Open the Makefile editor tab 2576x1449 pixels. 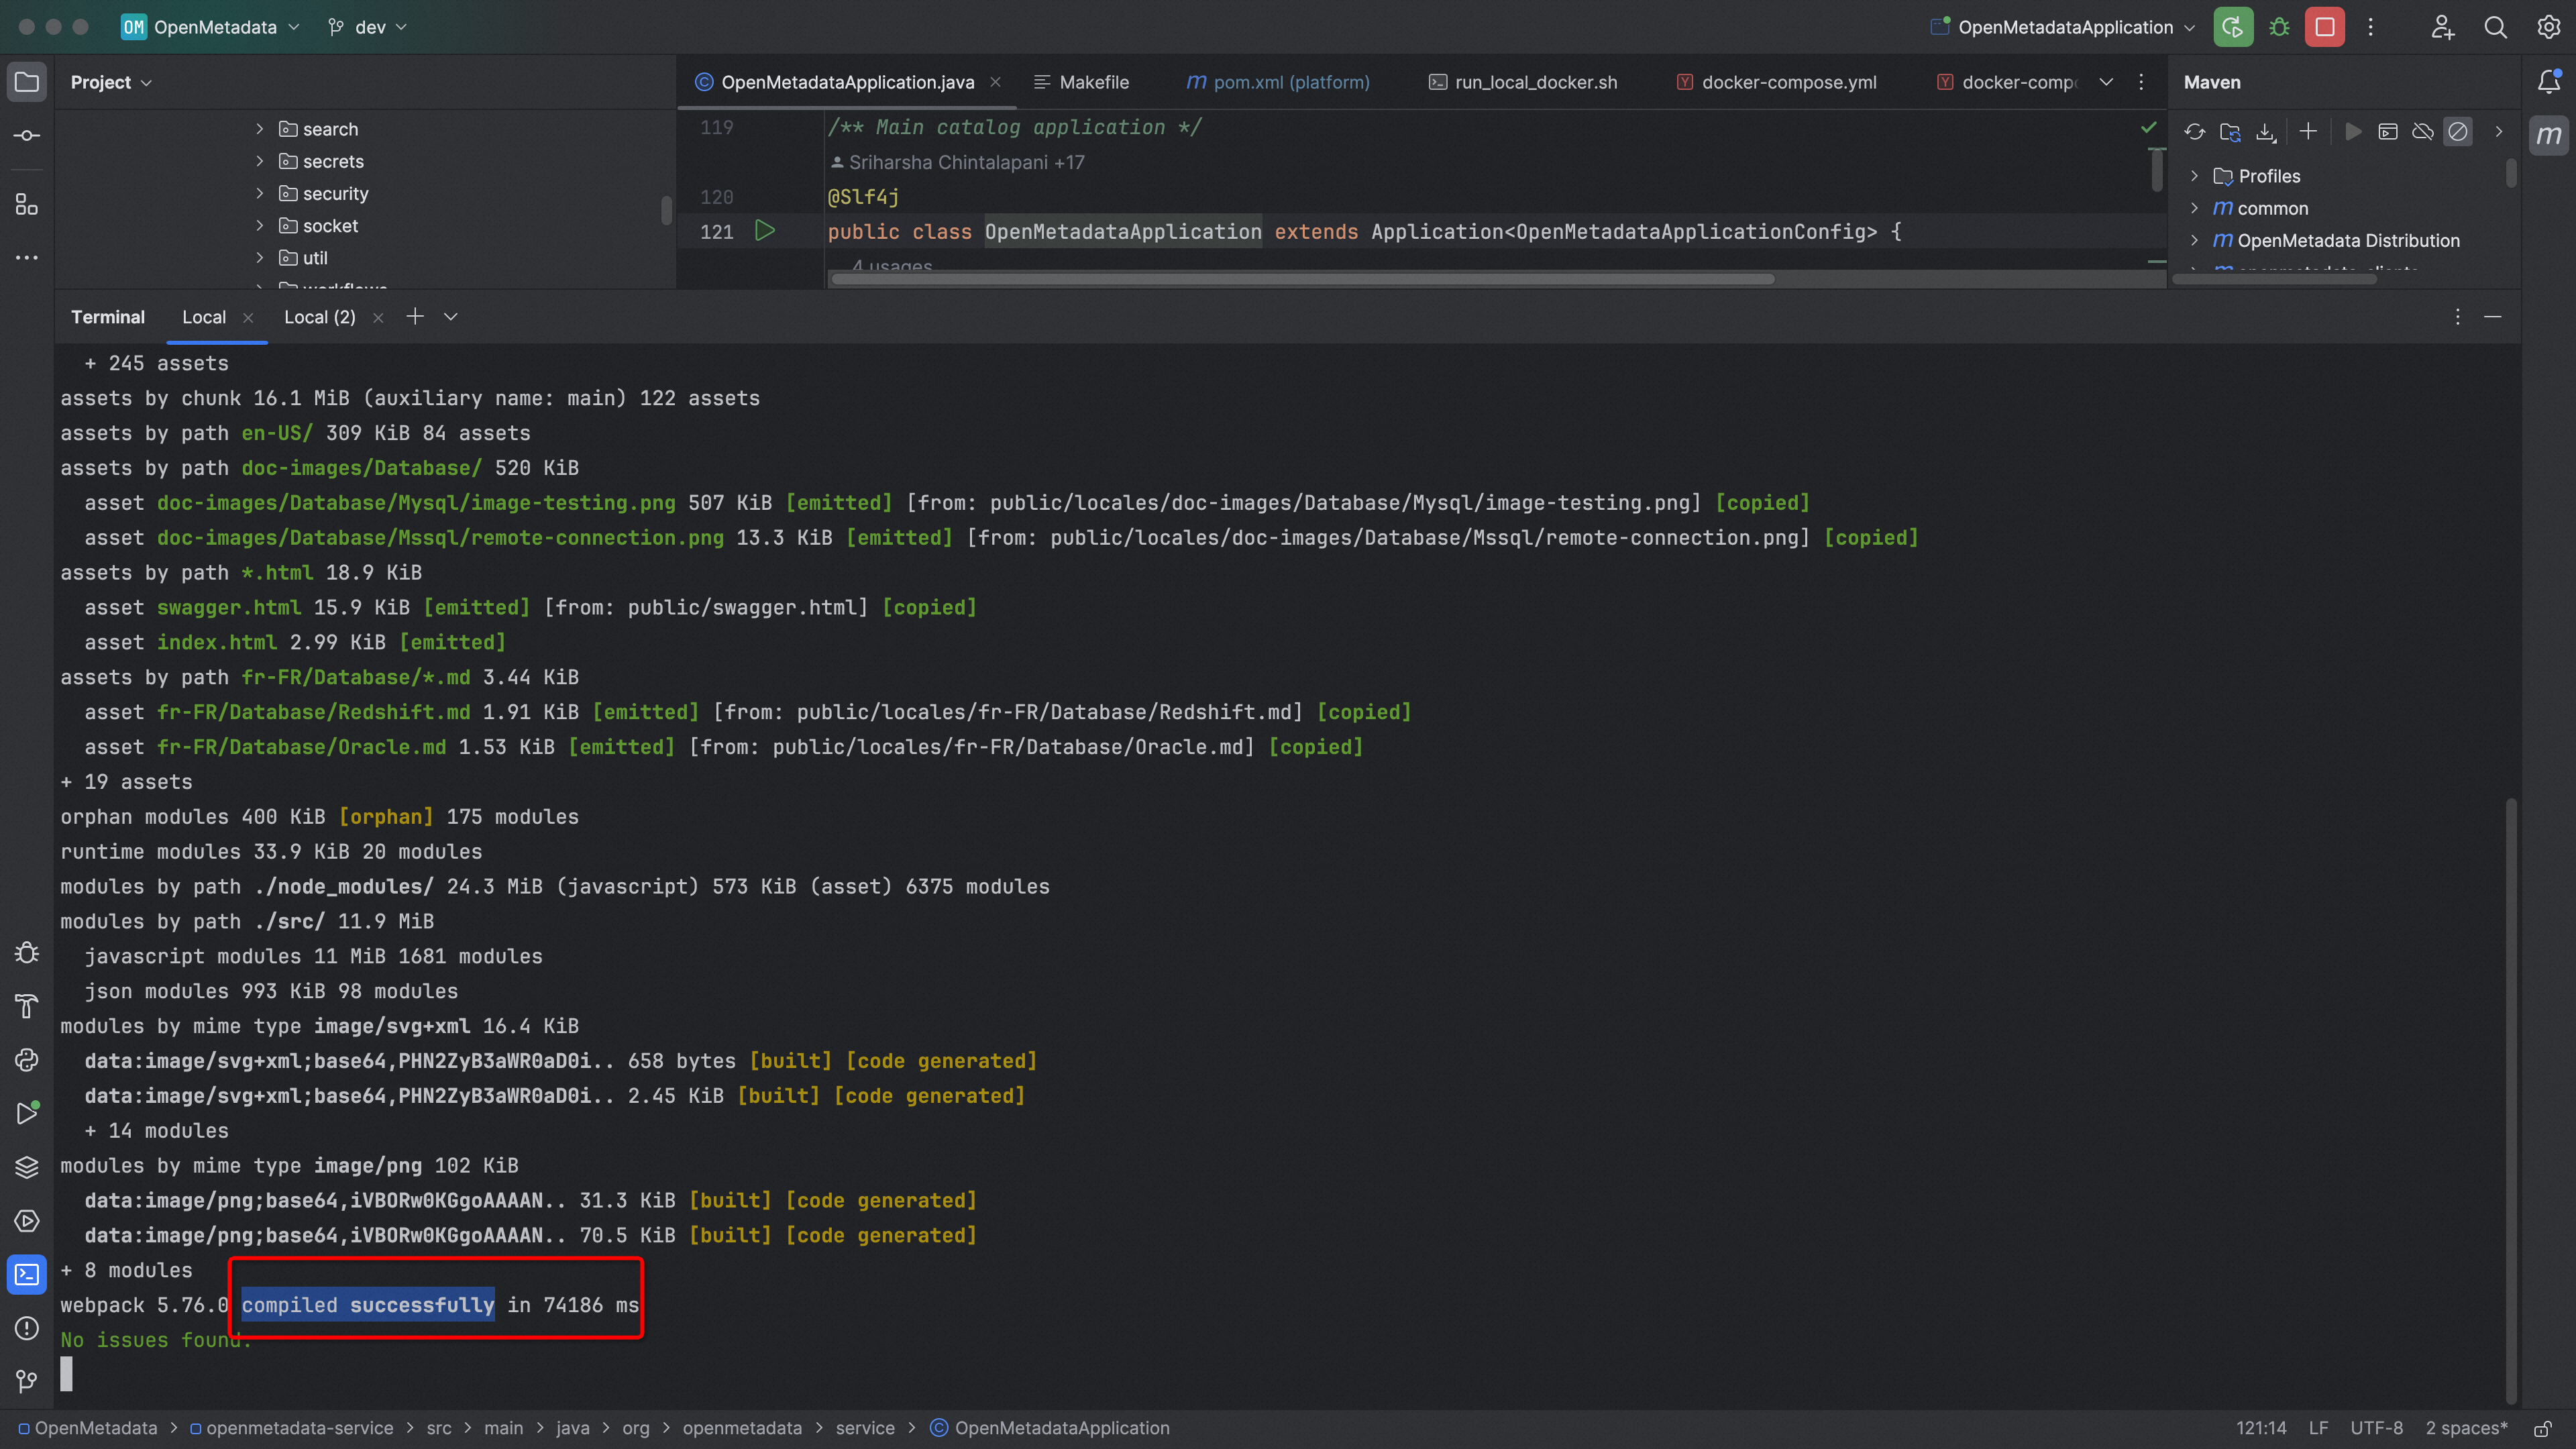[1093, 82]
